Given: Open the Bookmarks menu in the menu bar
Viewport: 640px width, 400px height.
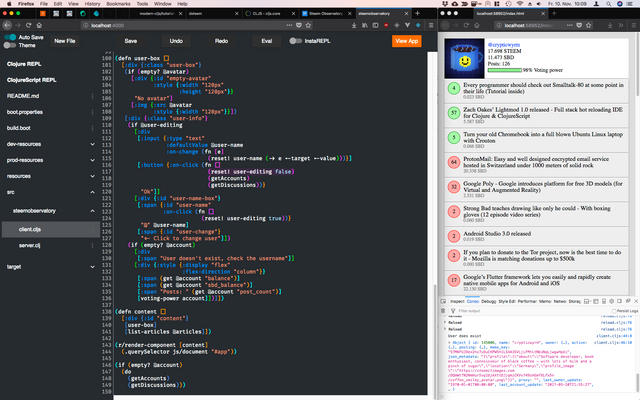Looking at the screenshot, I should tap(118, 4).
